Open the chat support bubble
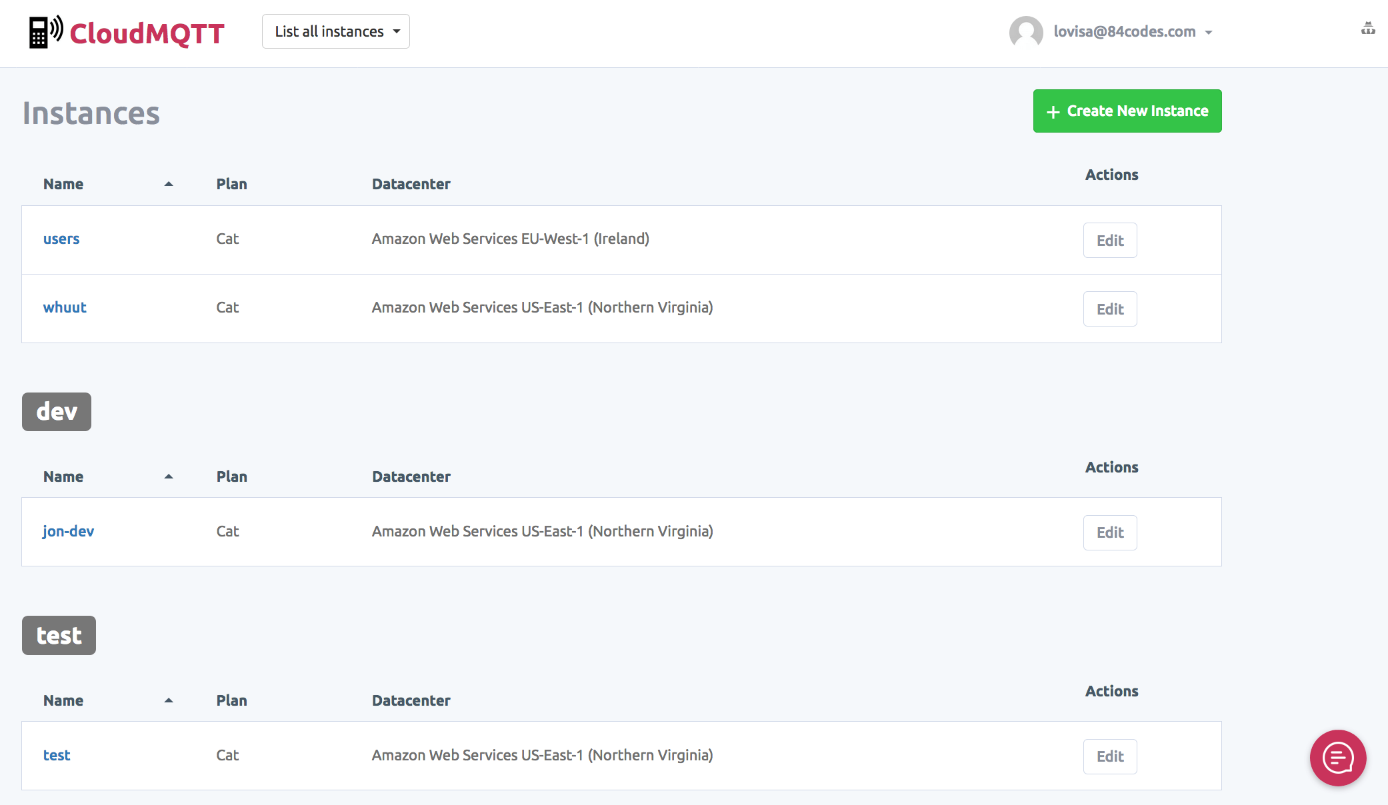The height and width of the screenshot is (805, 1388). [x=1338, y=758]
